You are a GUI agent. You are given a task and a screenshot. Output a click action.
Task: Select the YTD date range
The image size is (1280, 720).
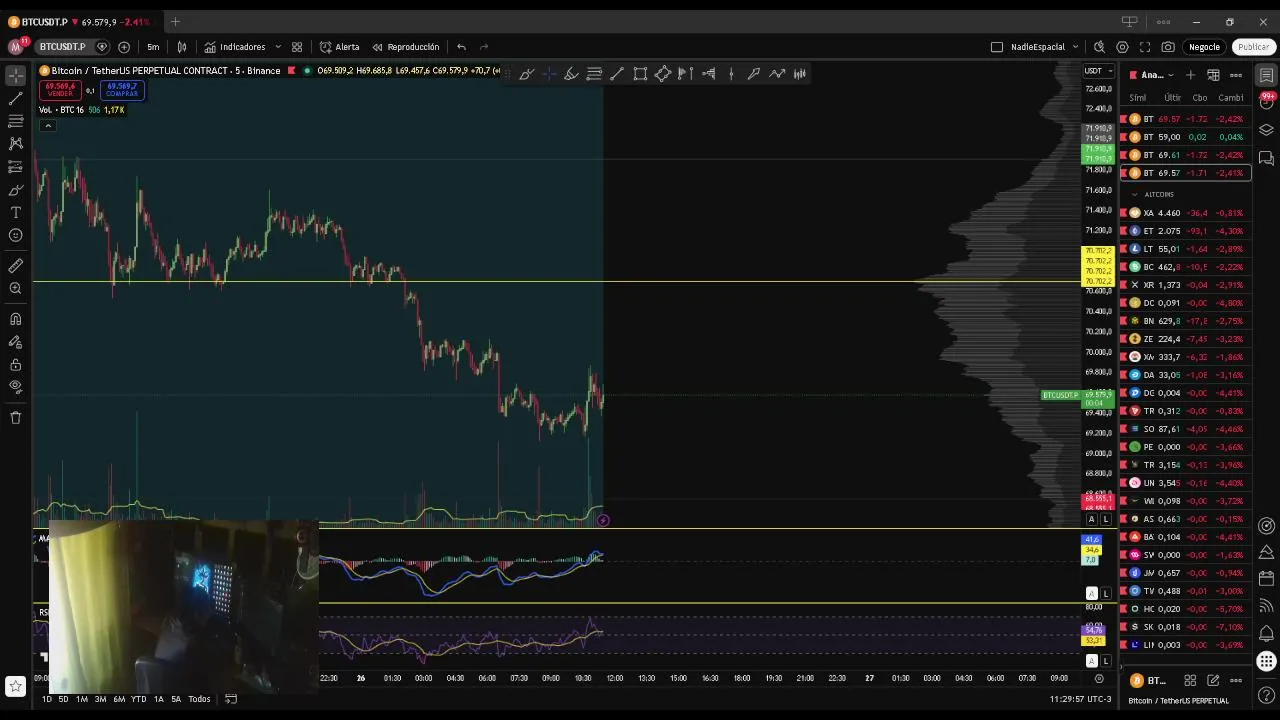tap(139, 699)
